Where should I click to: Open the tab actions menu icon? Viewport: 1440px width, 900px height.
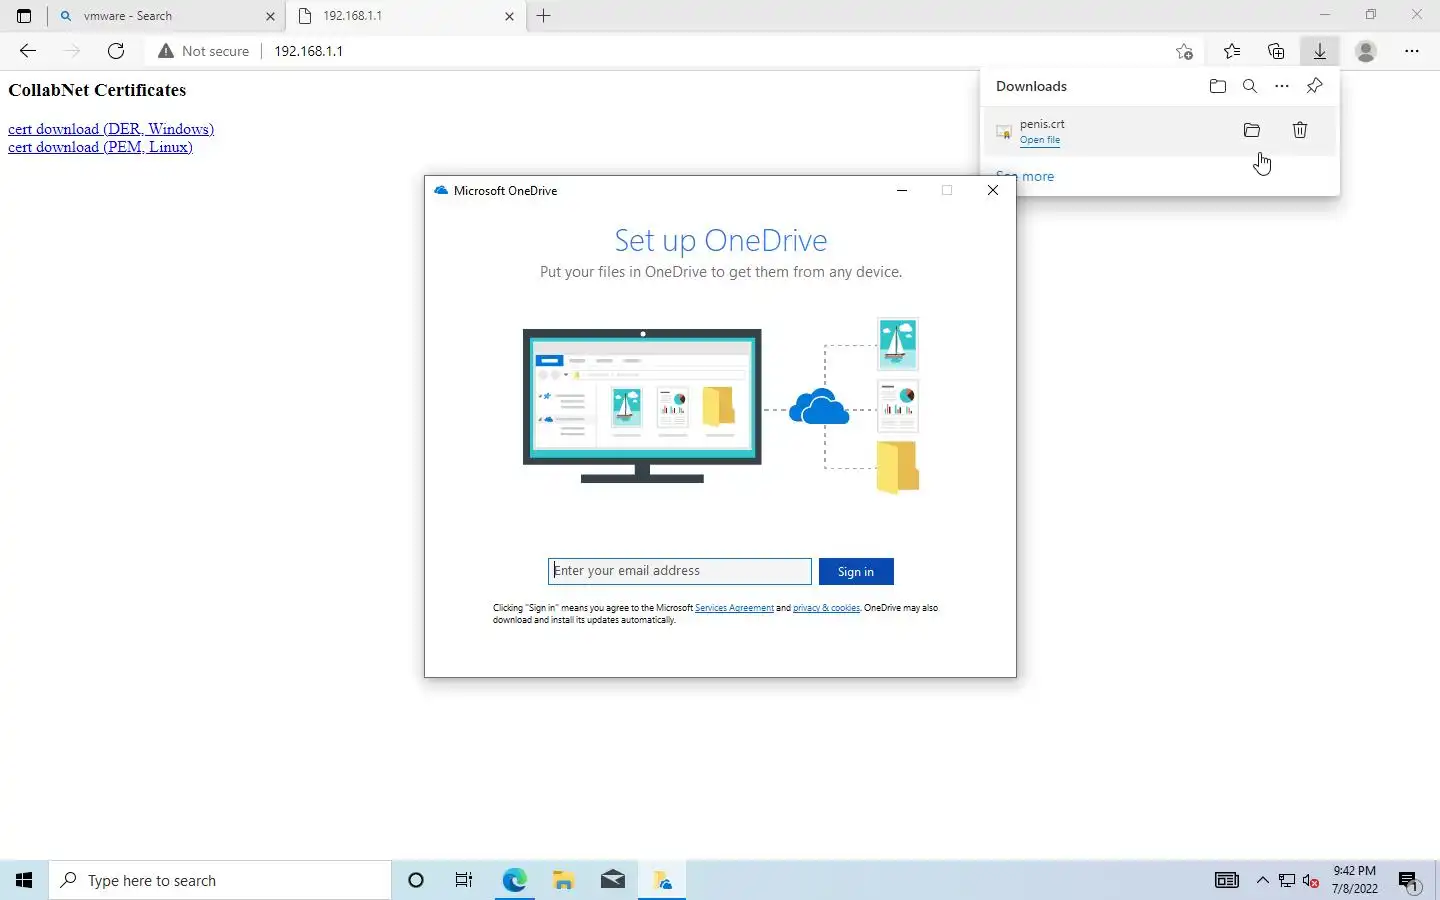24,16
